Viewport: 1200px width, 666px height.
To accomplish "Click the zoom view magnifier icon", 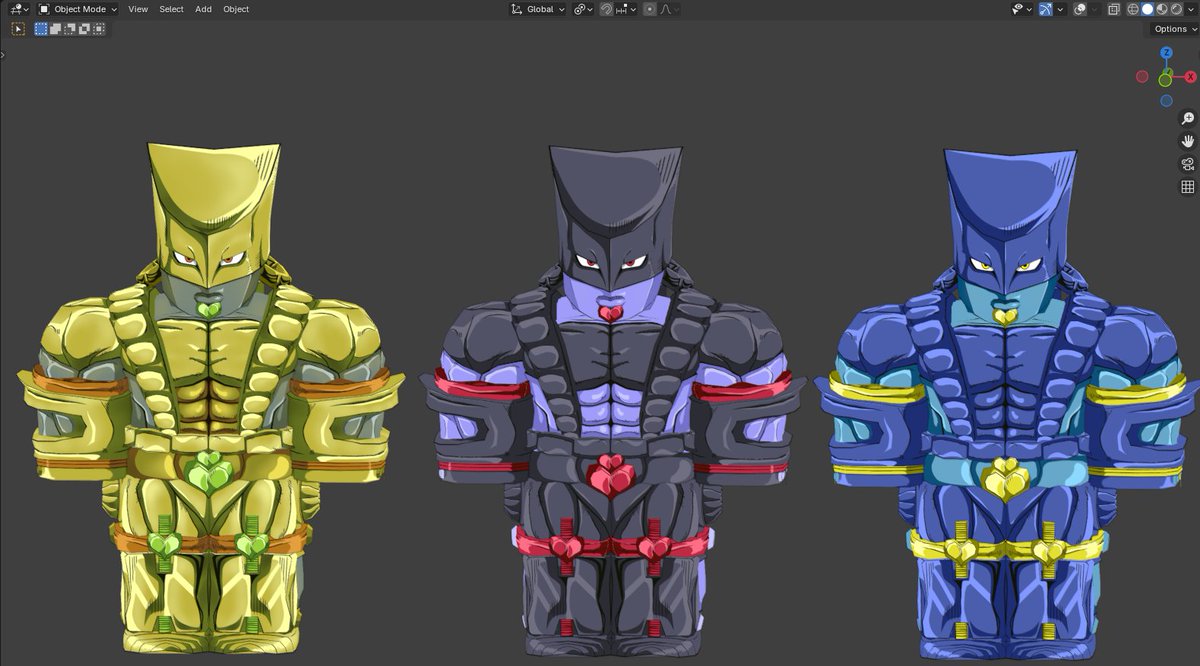I will coord(1188,119).
